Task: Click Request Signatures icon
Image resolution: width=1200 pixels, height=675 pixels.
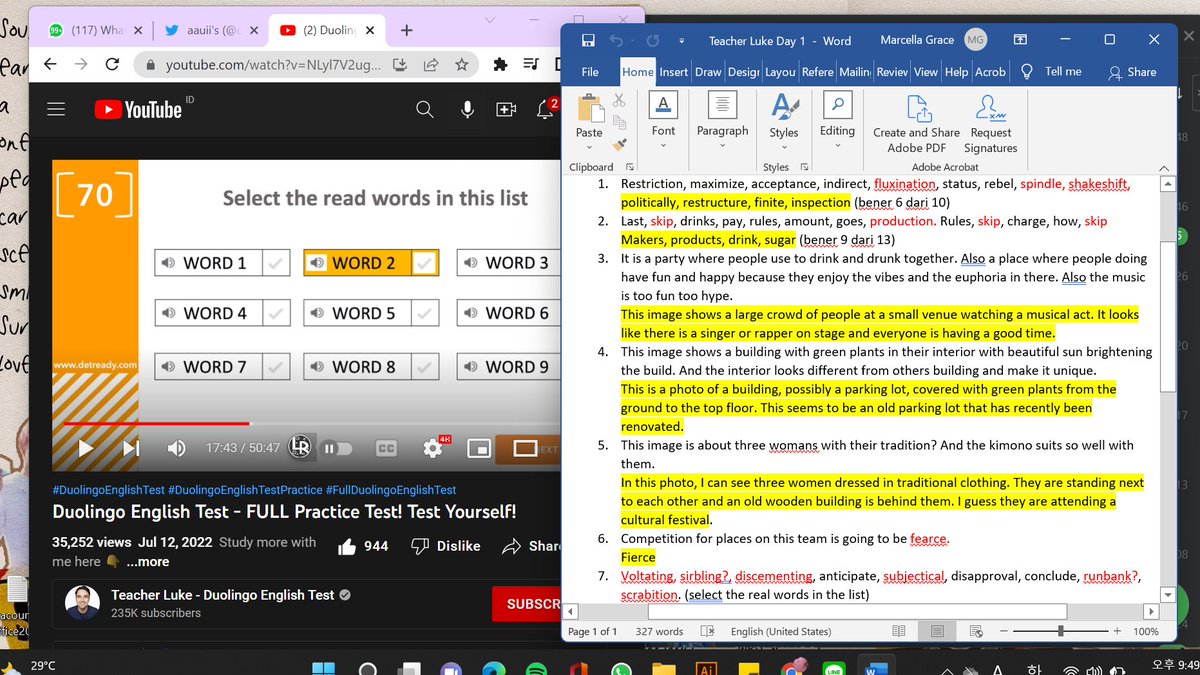Action: click(990, 125)
